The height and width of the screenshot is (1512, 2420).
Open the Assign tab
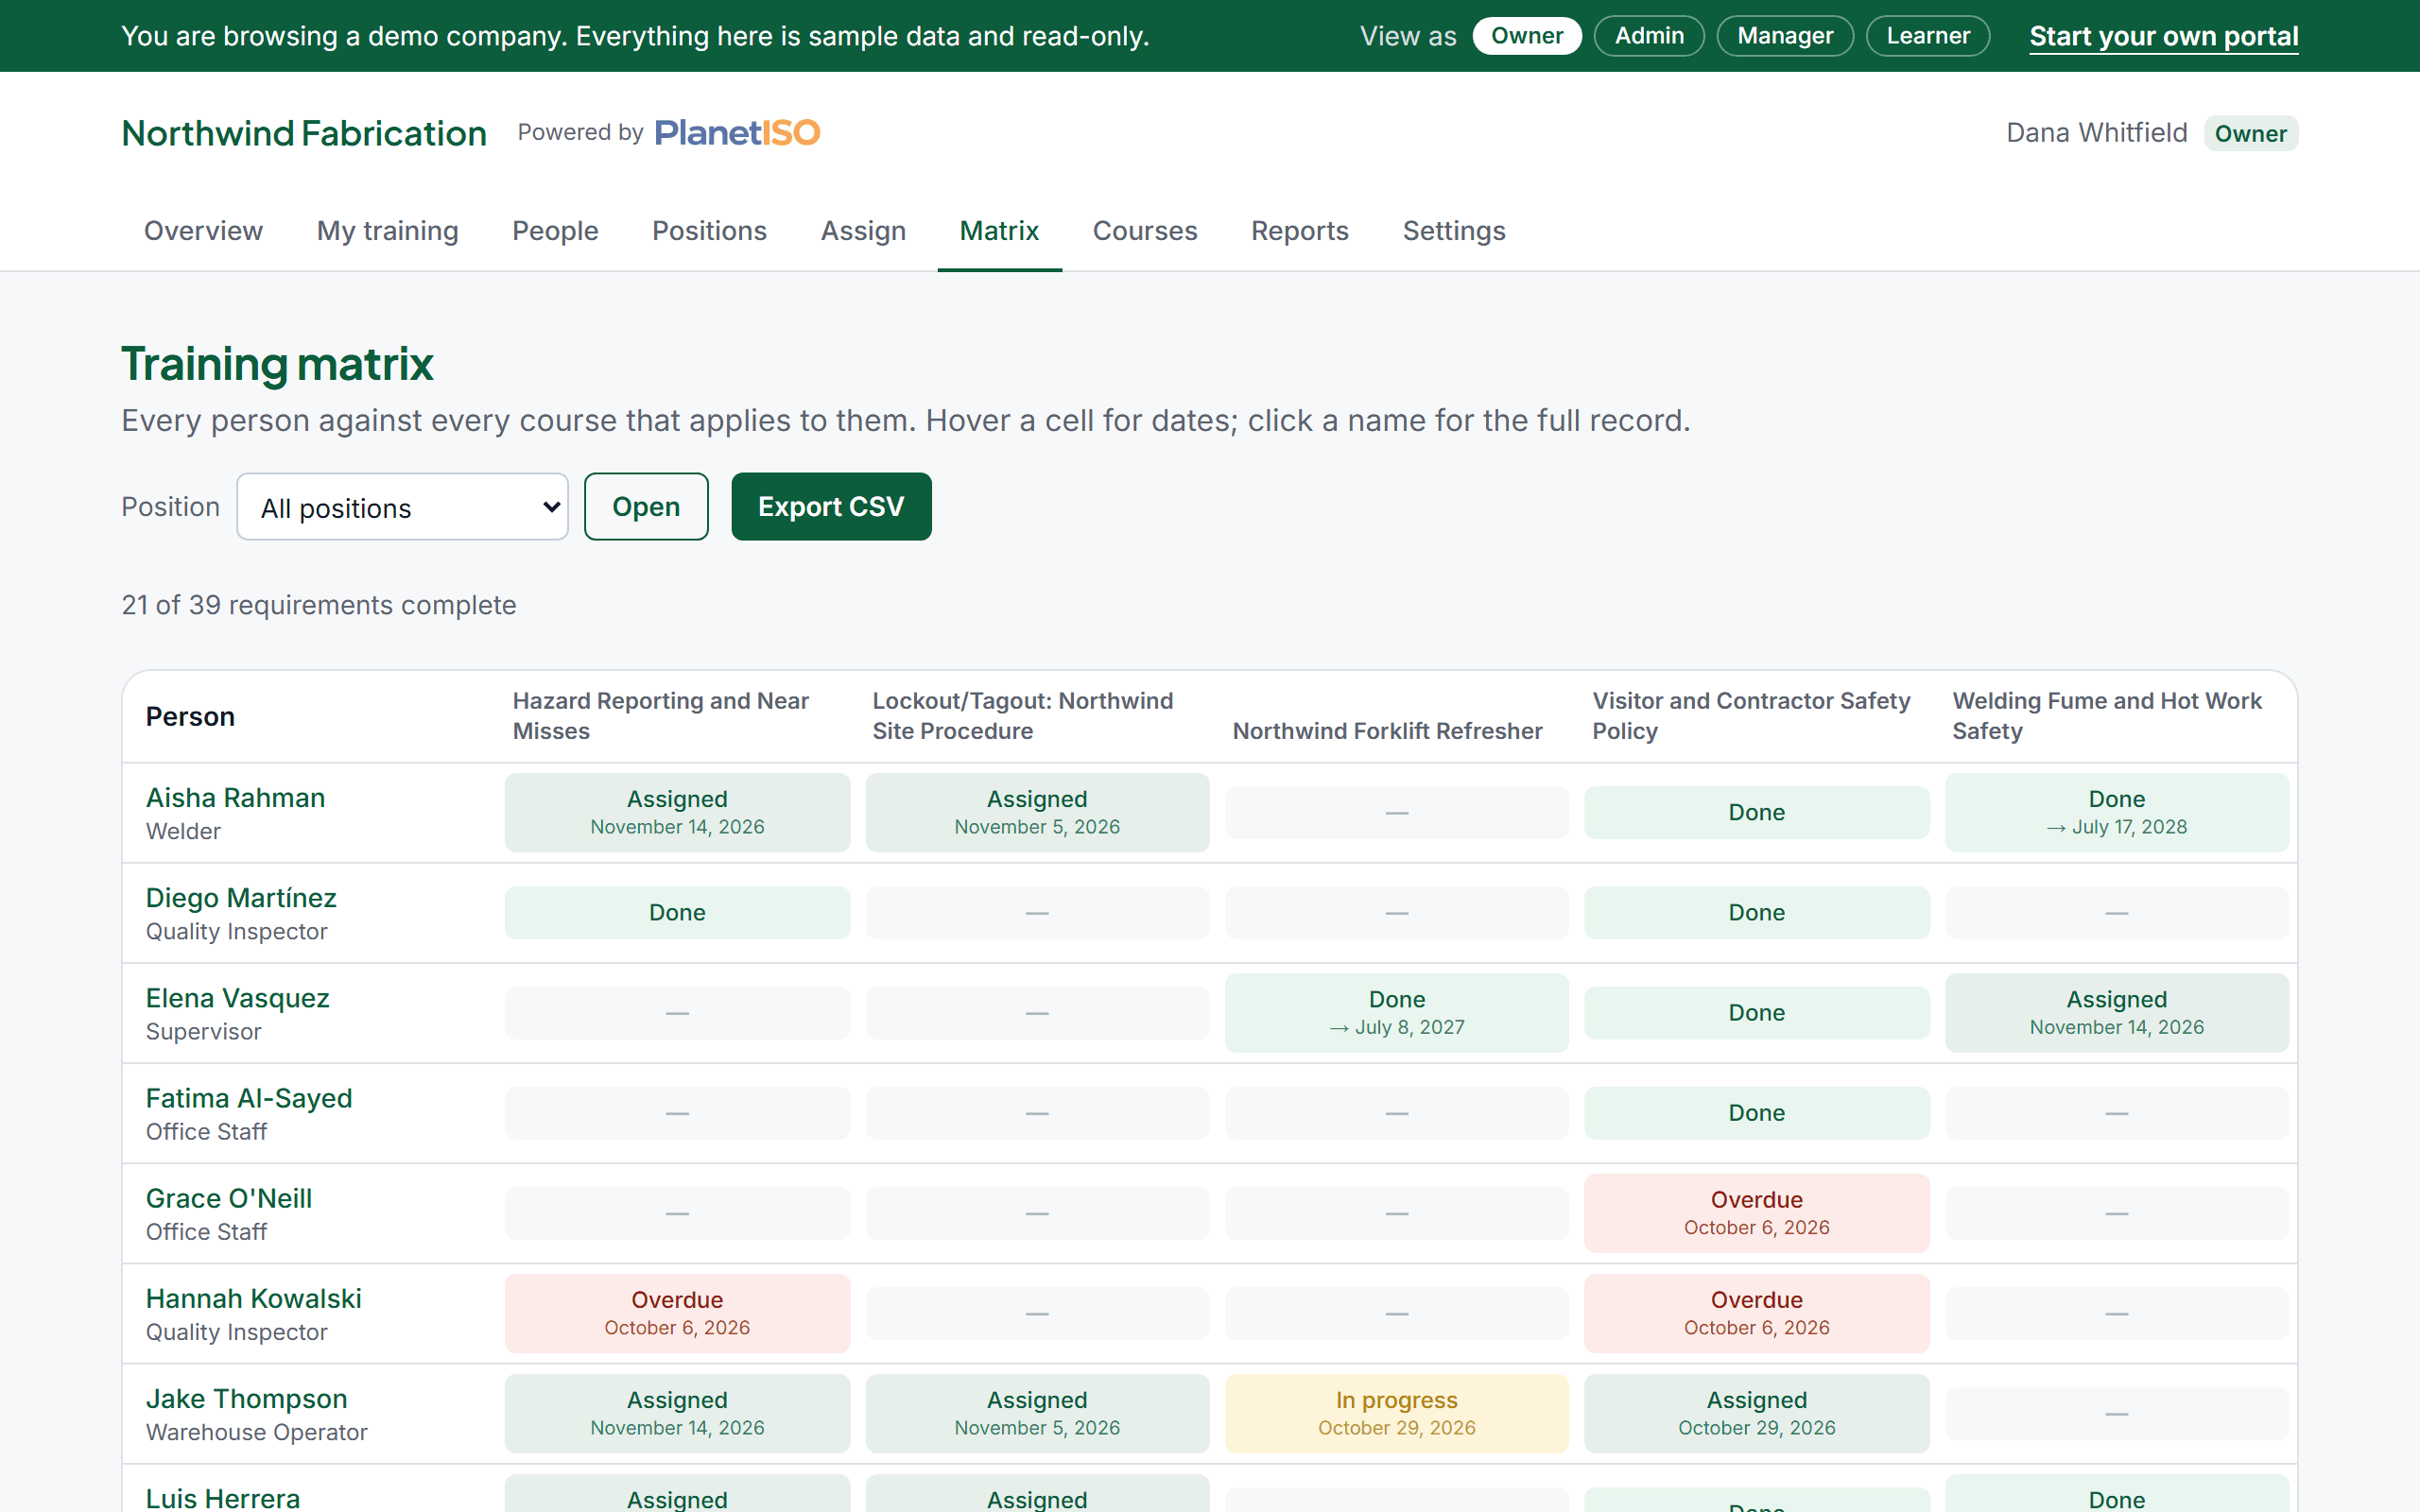point(863,231)
